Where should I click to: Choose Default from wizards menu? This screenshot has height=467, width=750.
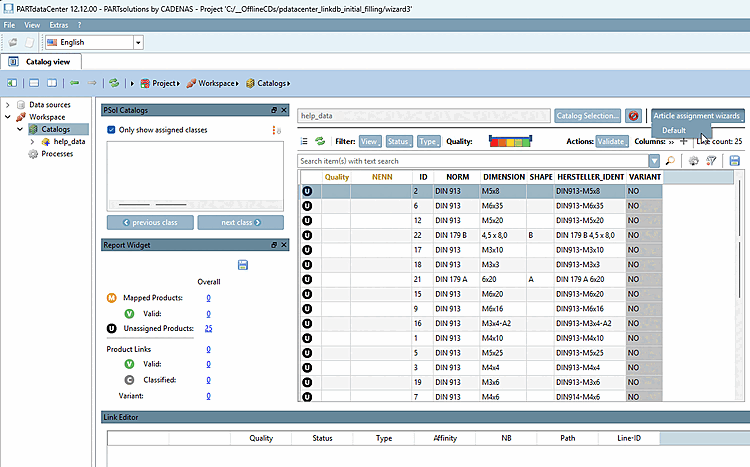[x=674, y=130]
